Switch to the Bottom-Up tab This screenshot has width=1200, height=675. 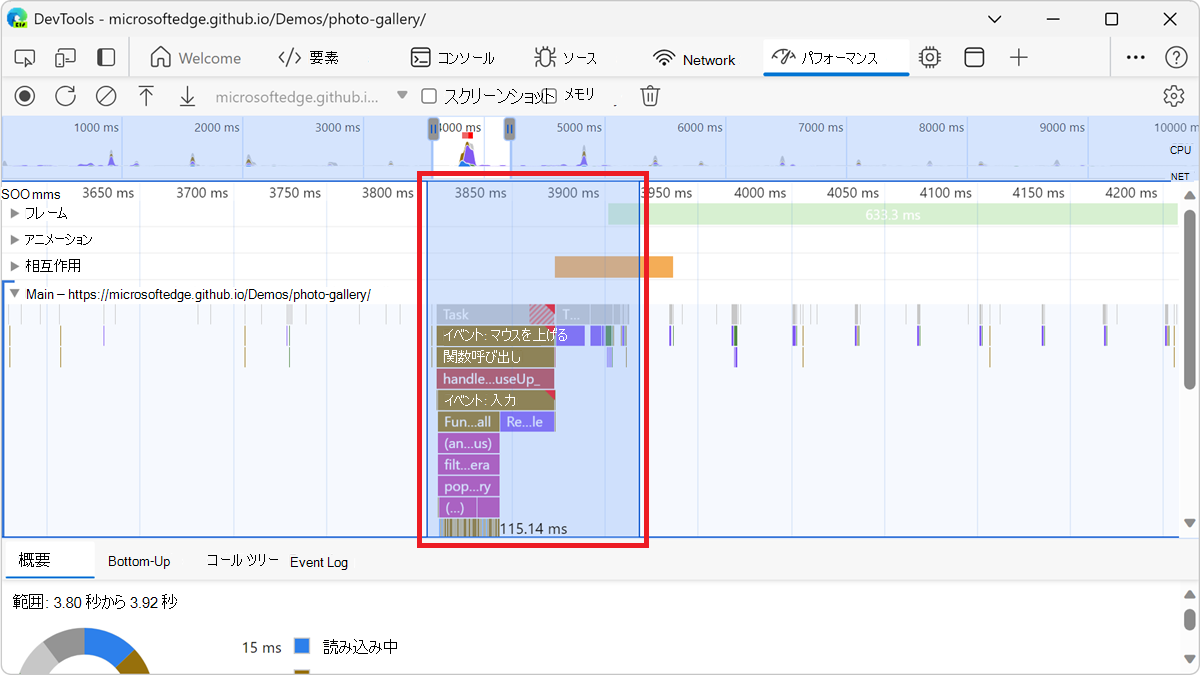point(139,561)
